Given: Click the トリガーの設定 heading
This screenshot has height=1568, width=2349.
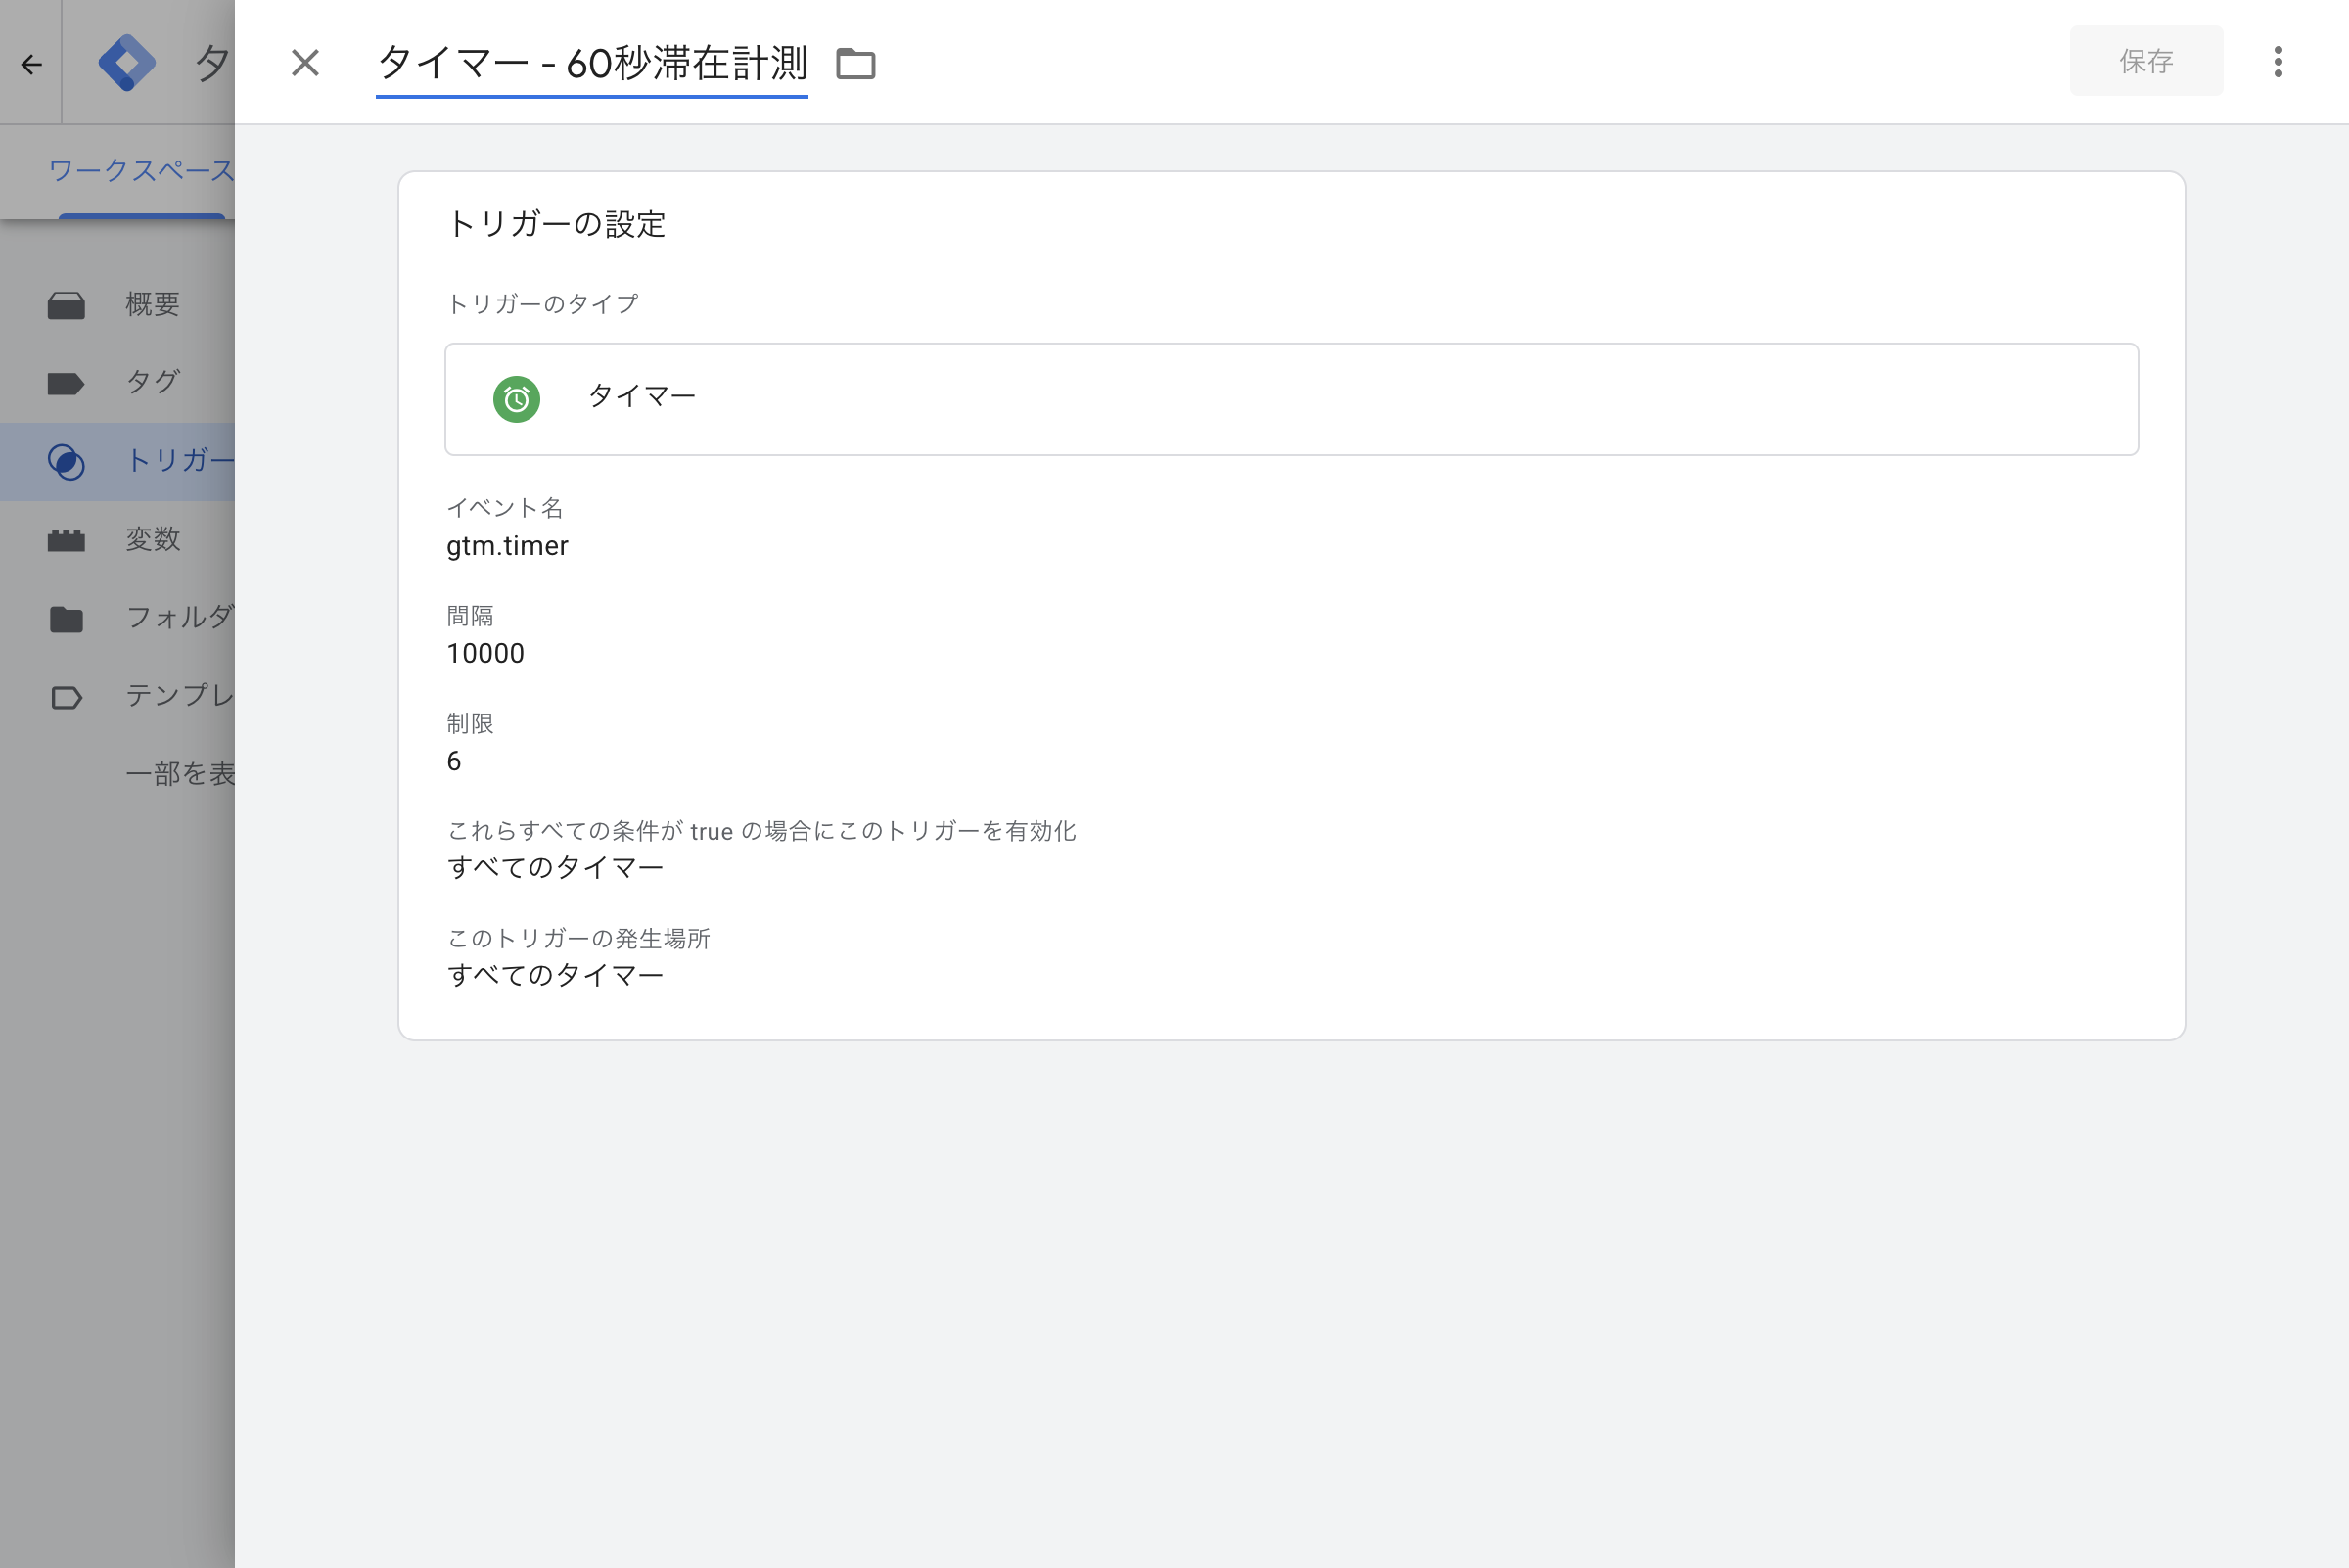Looking at the screenshot, I should point(556,224).
